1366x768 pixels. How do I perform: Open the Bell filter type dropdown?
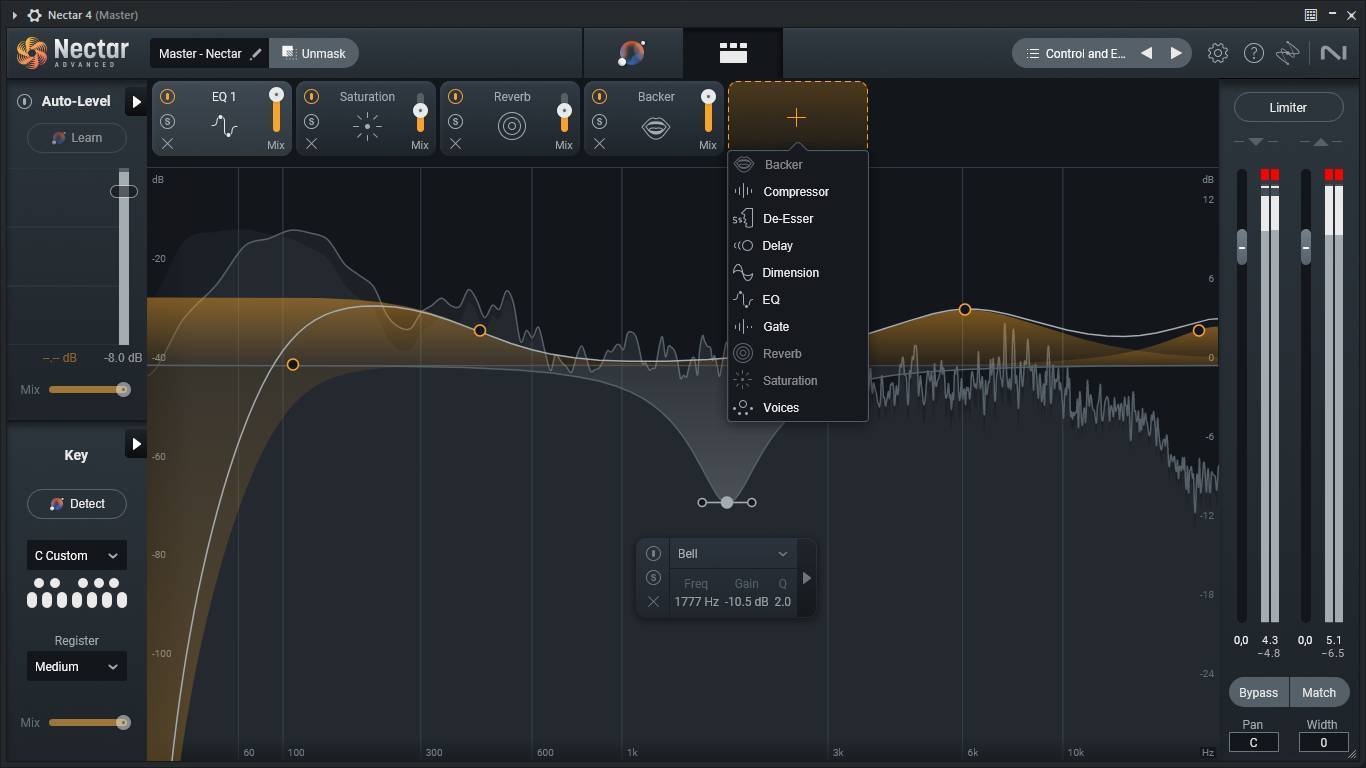pos(733,553)
